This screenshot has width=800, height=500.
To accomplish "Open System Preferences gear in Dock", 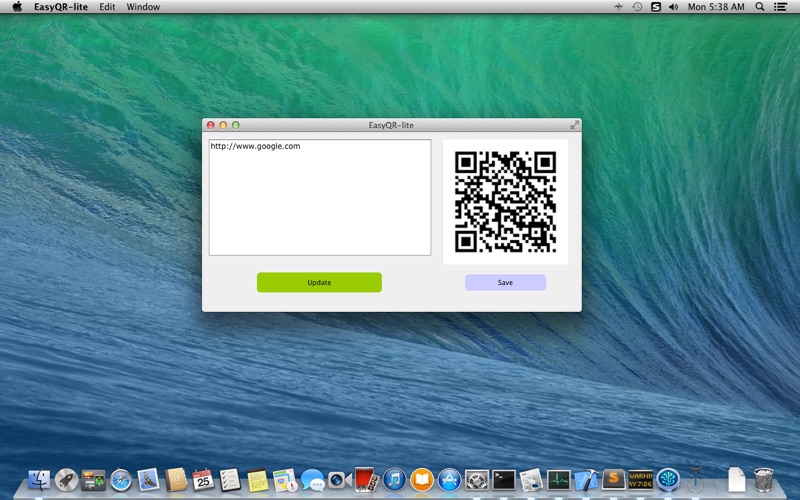I will (x=477, y=480).
